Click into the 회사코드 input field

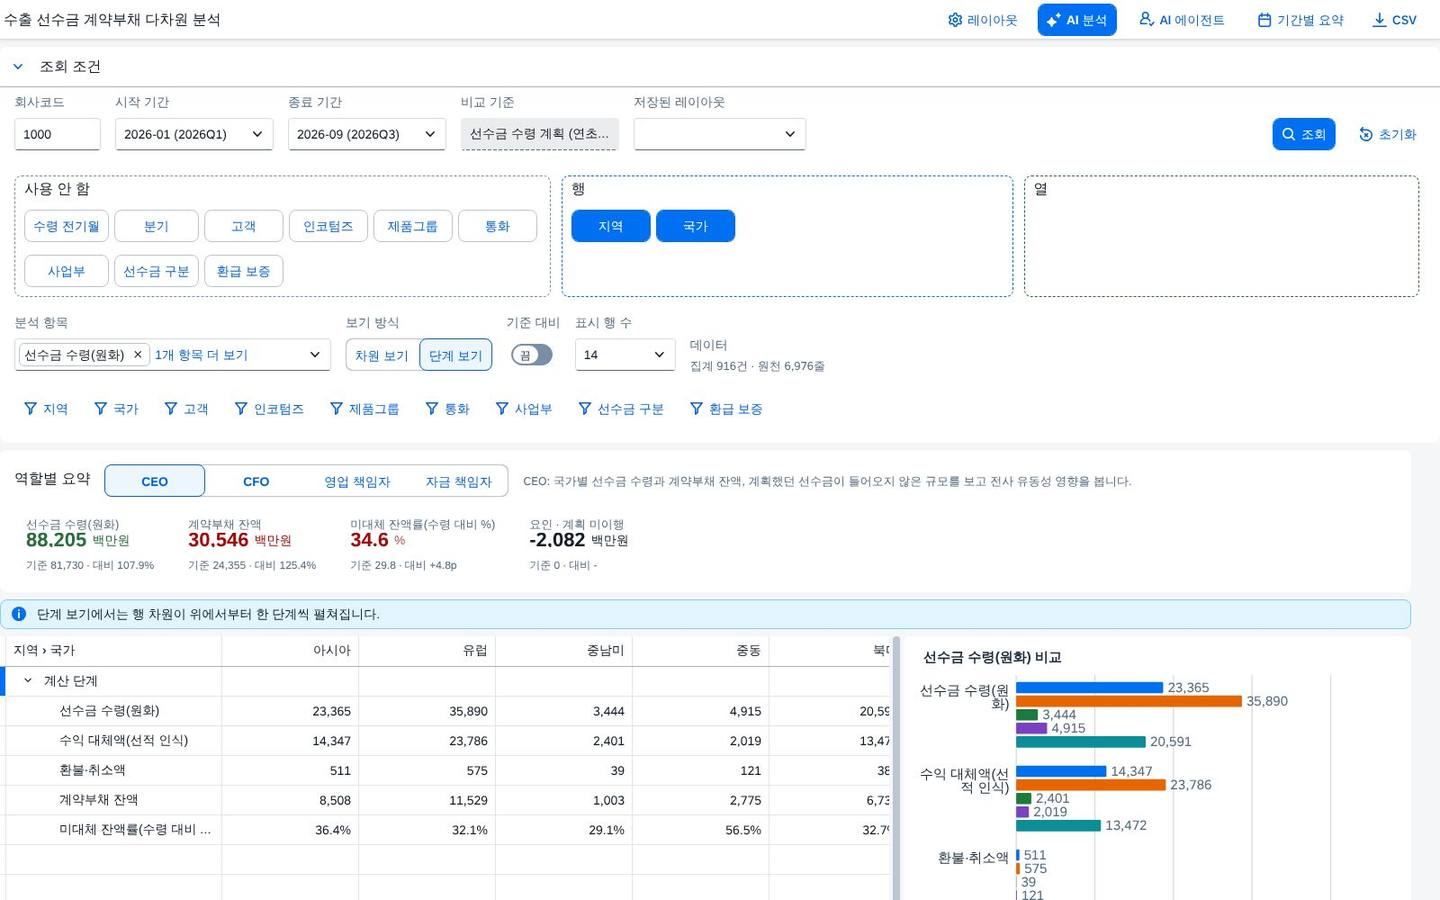57,134
